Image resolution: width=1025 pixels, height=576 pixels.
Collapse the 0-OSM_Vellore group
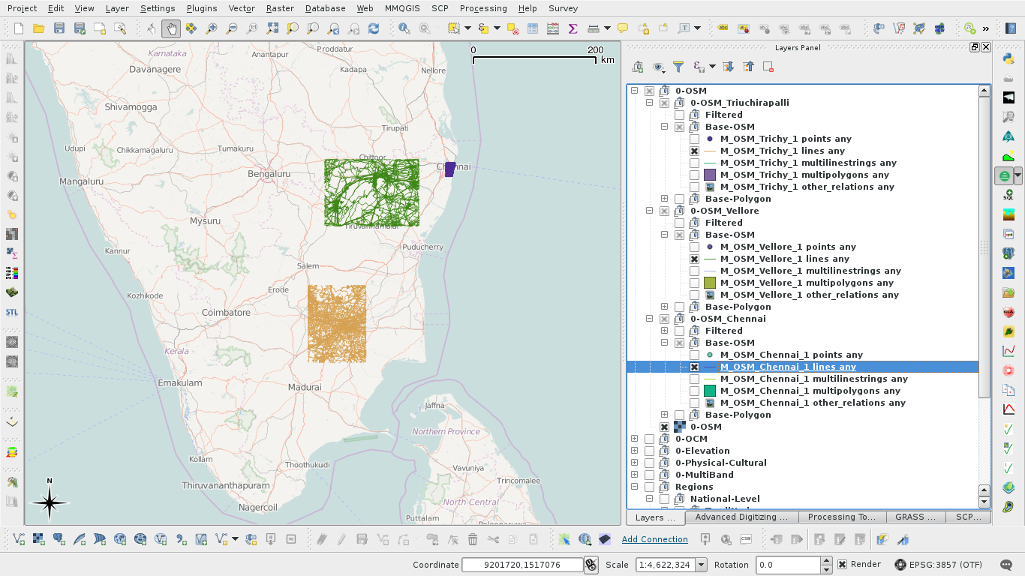tap(649, 211)
